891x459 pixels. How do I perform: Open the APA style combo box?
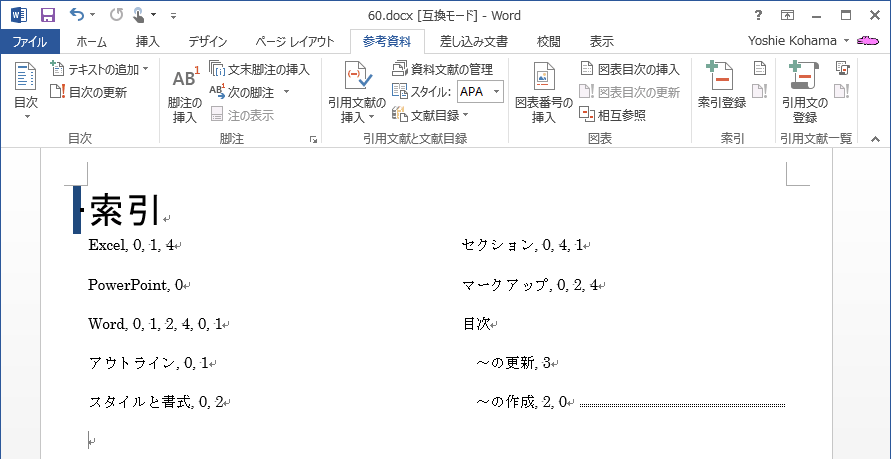(480, 91)
